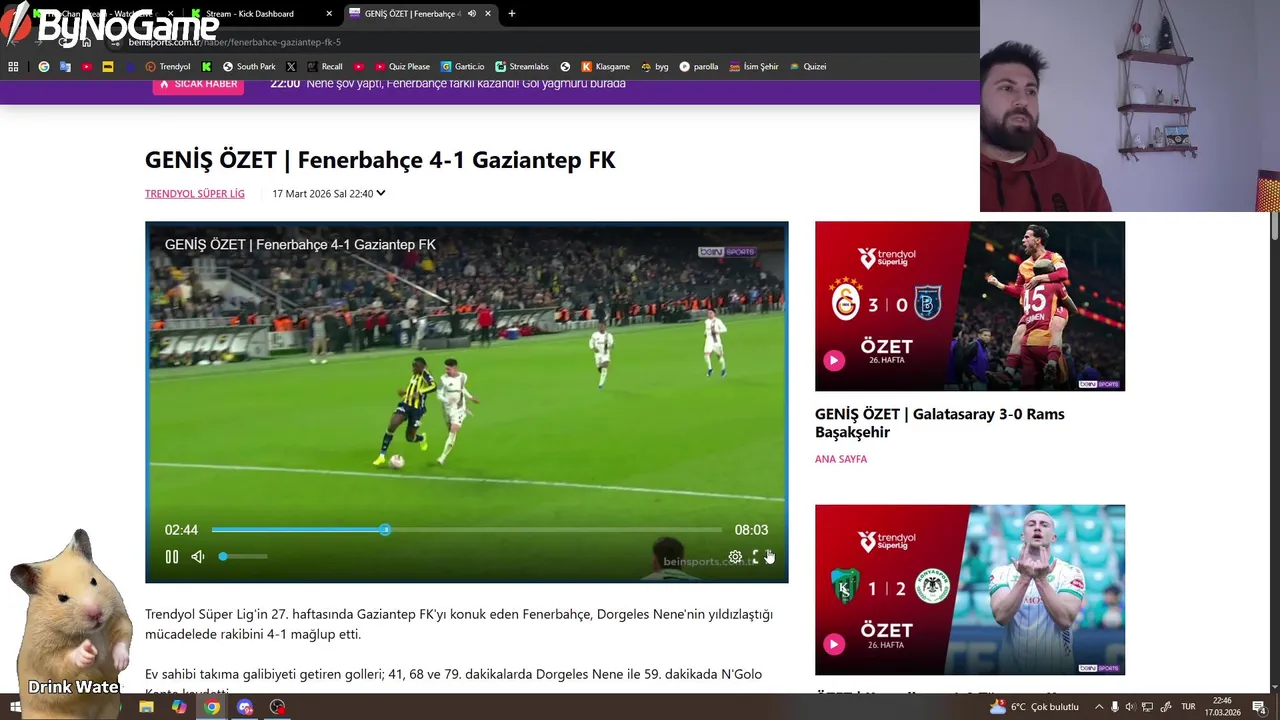The image size is (1280, 720).
Task: Adjust the video volume slider
Action: pyautogui.click(x=243, y=556)
